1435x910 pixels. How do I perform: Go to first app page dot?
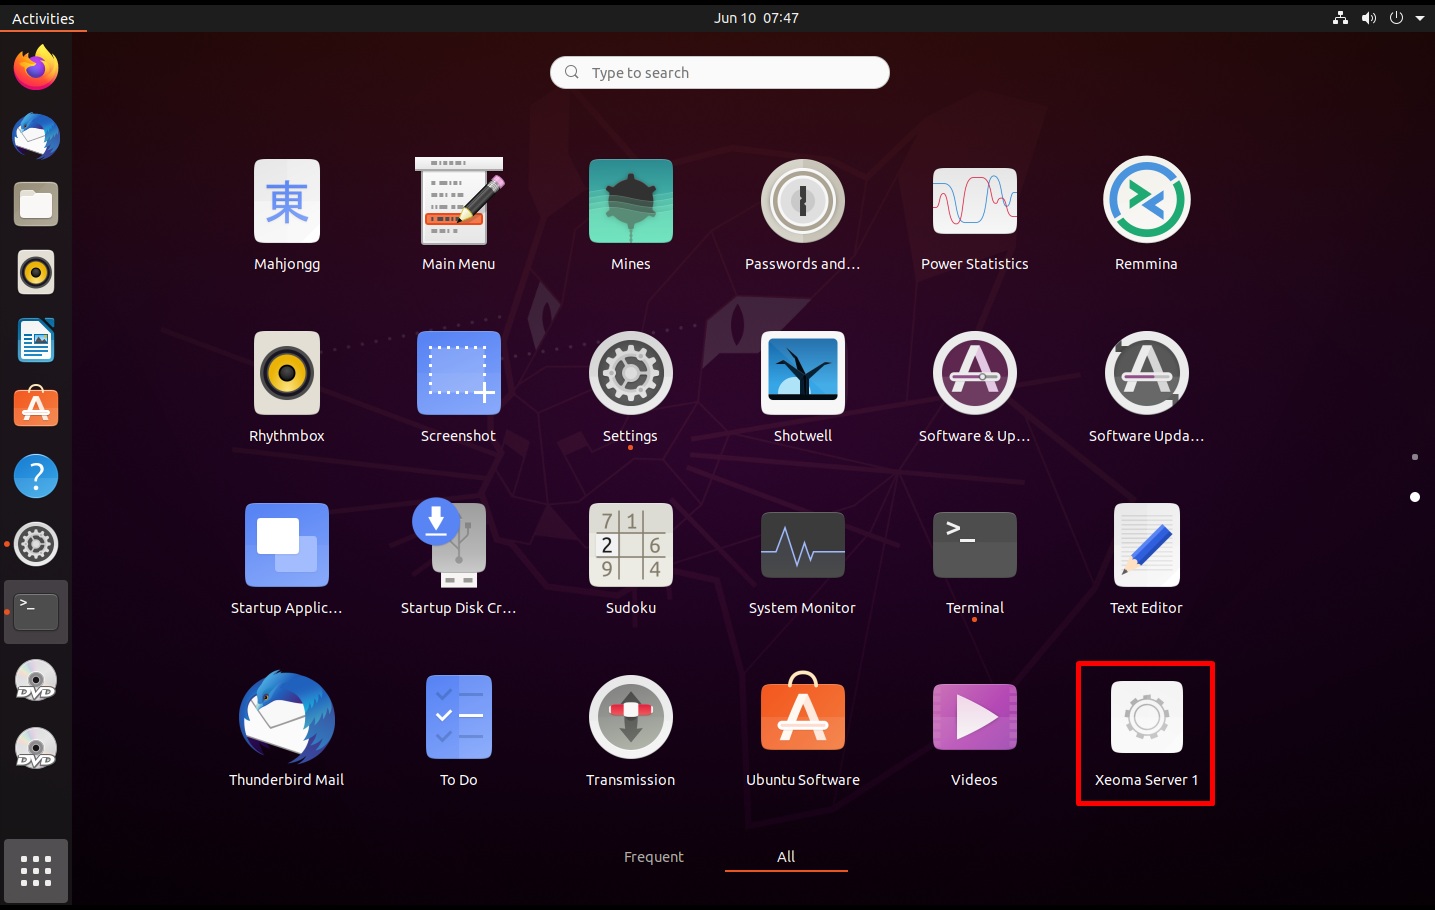coord(1415,457)
